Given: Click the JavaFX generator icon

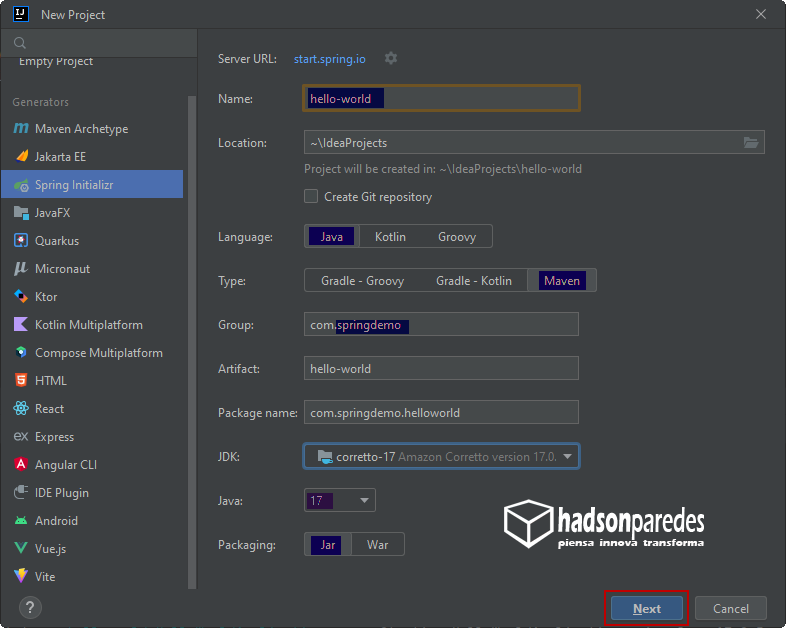Looking at the screenshot, I should click(x=21, y=213).
